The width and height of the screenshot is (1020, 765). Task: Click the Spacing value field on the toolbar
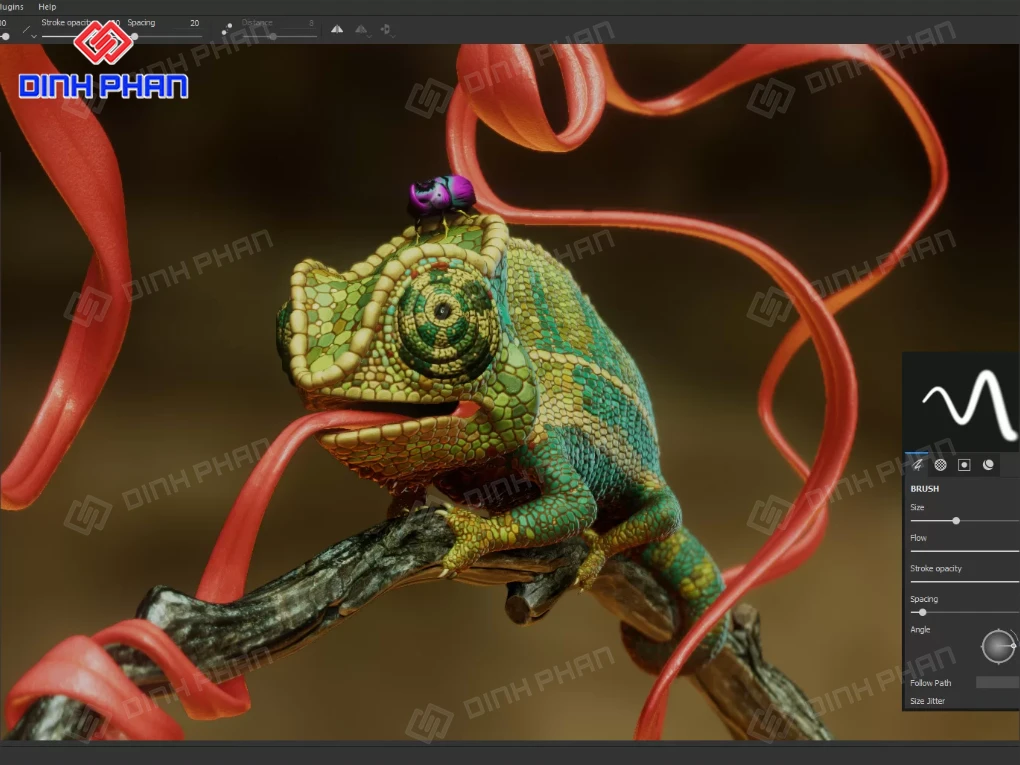point(193,23)
